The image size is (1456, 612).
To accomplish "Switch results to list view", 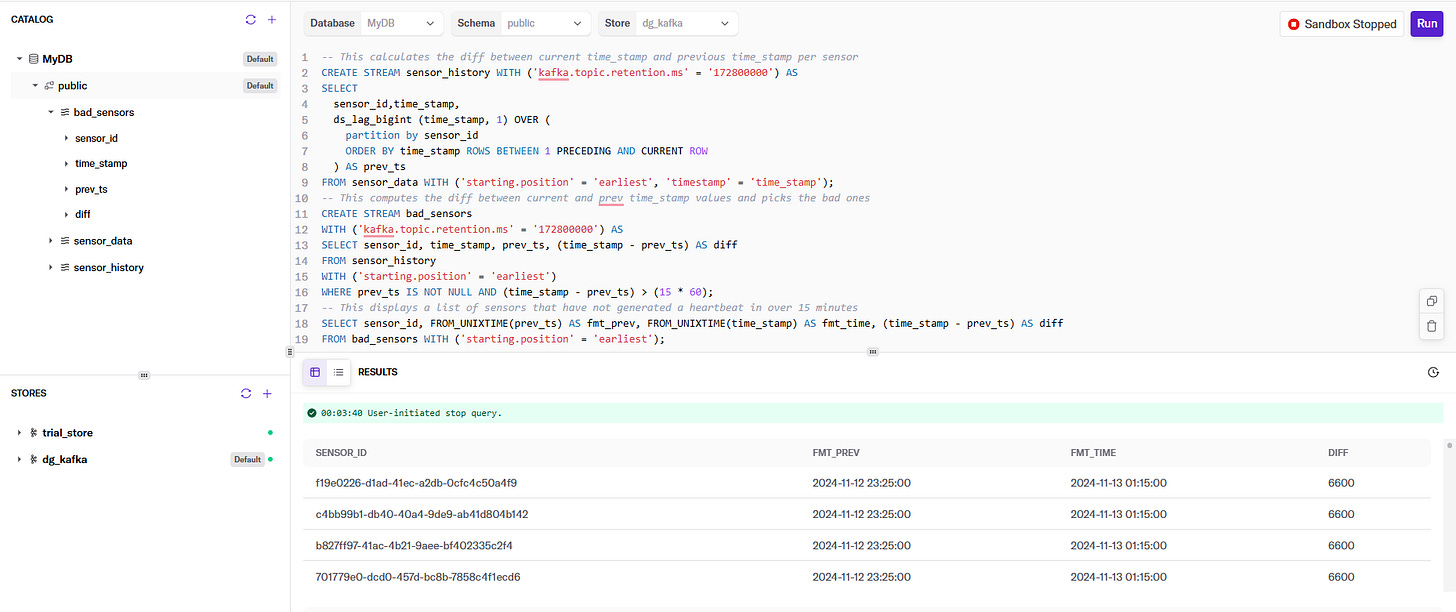I will tap(339, 372).
